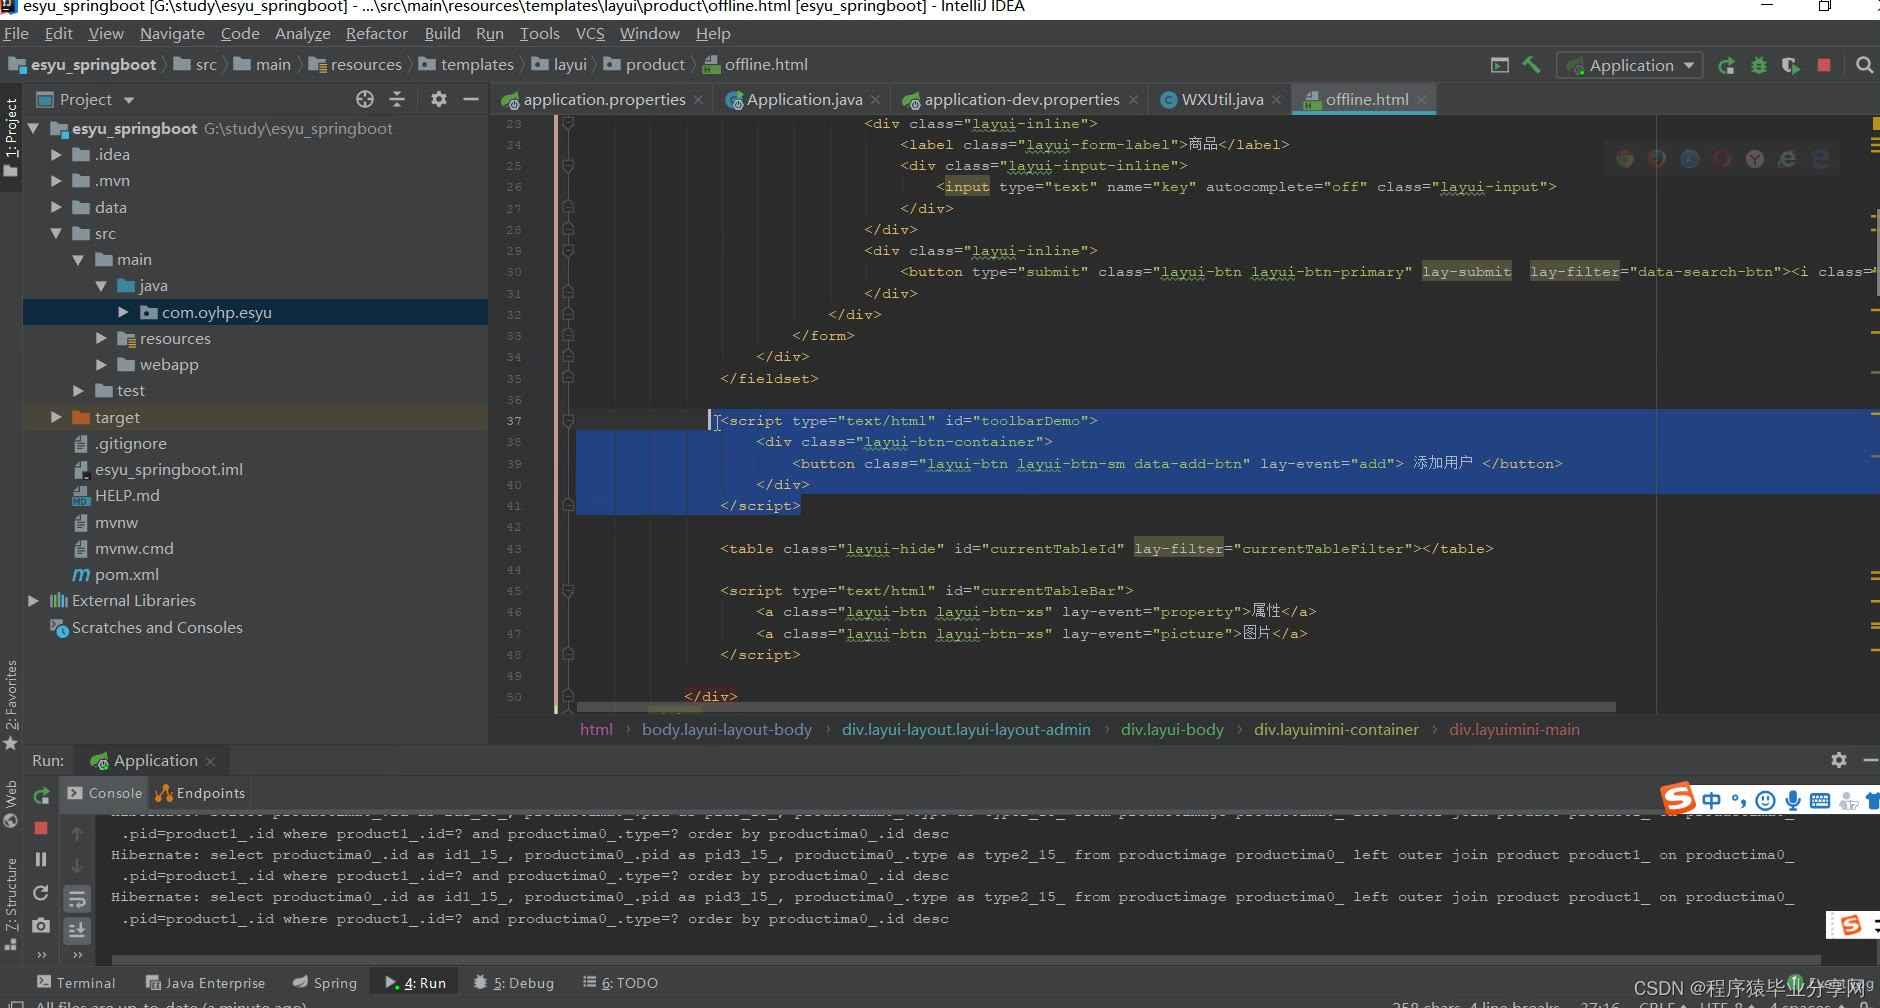Toggle soft-wrap in the console

77,898
